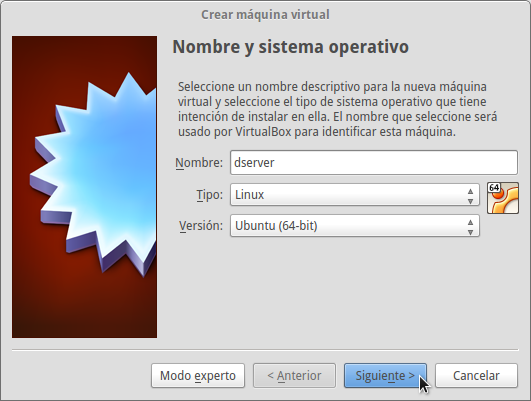531x401 pixels.
Task: Switch to Modo experto
Action: [x=198, y=376]
